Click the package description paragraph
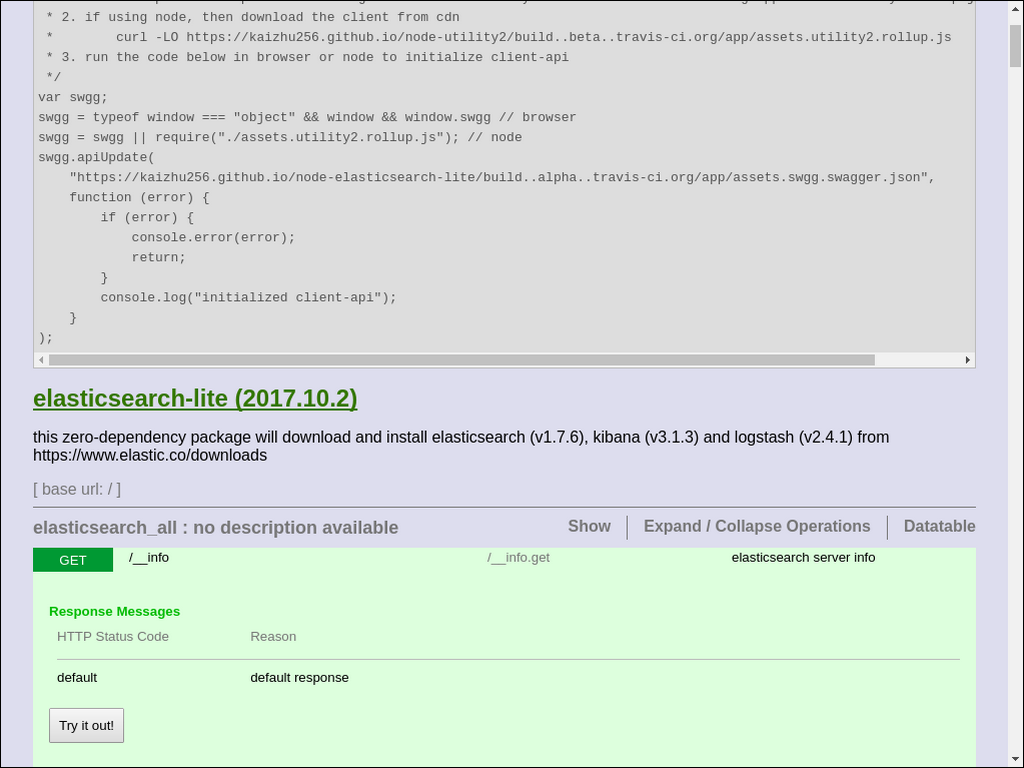Screen dimensions: 1024x768 pyautogui.click(x=461, y=446)
